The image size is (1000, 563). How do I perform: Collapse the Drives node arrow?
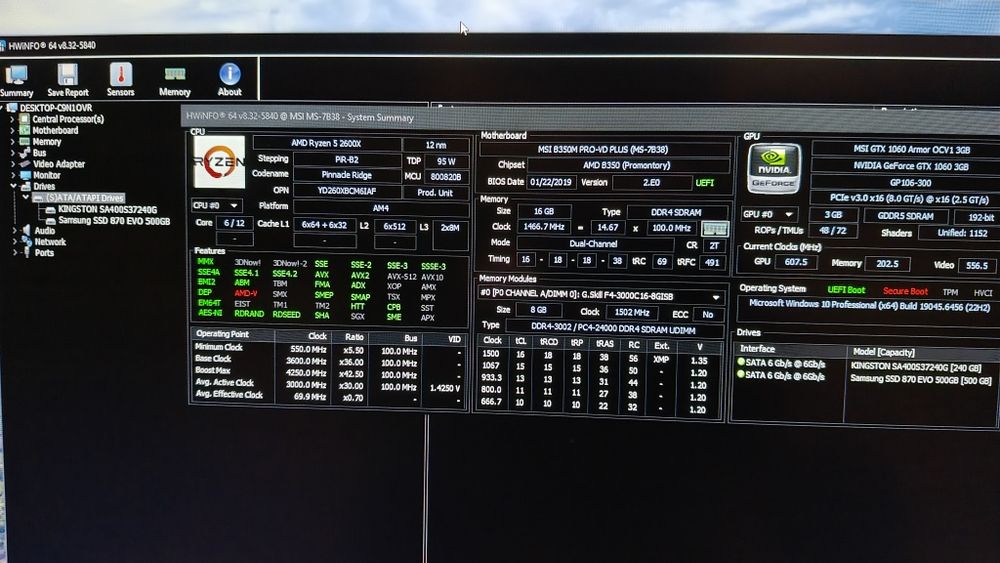click(x=13, y=186)
